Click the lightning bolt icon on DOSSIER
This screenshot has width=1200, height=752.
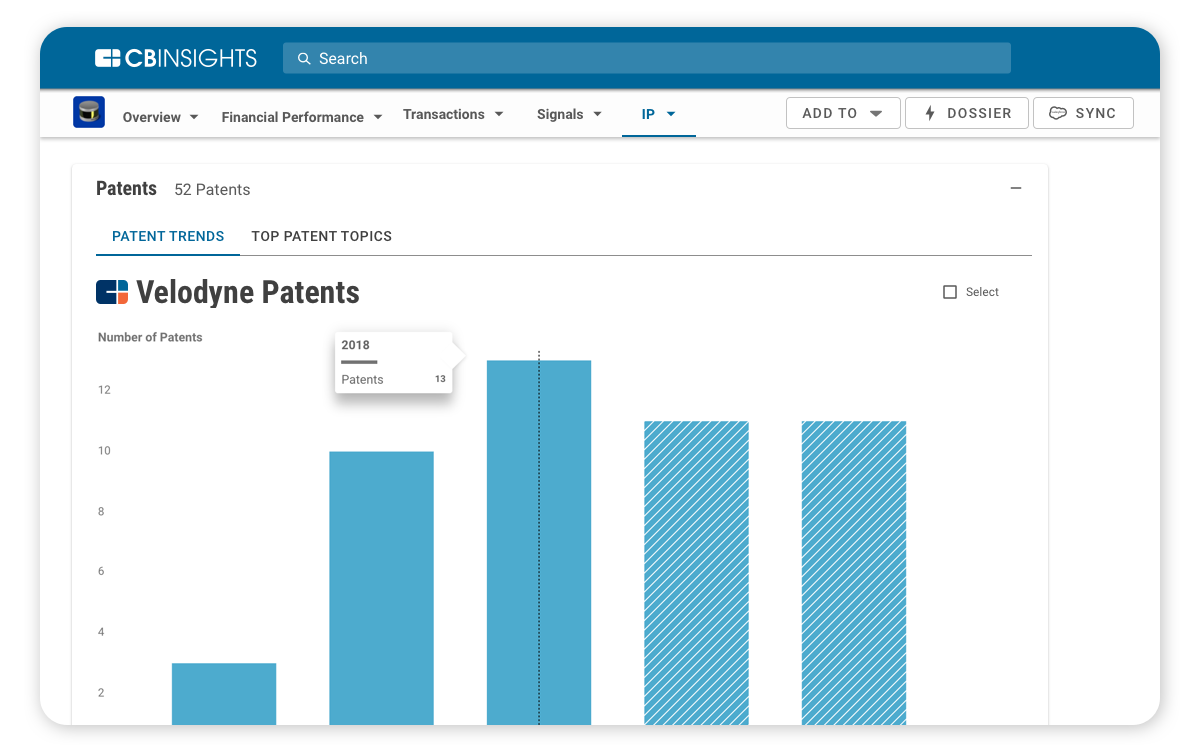click(930, 113)
